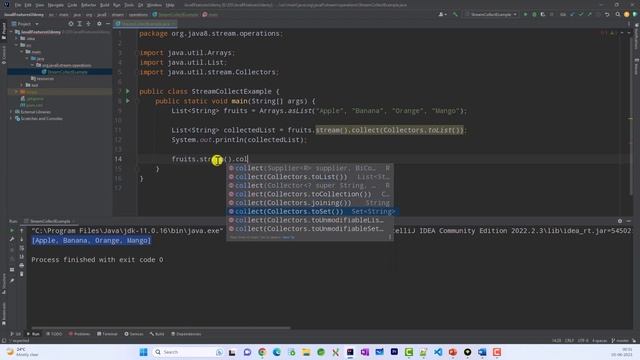Select StreamCollectExample file in project tree

point(67,72)
